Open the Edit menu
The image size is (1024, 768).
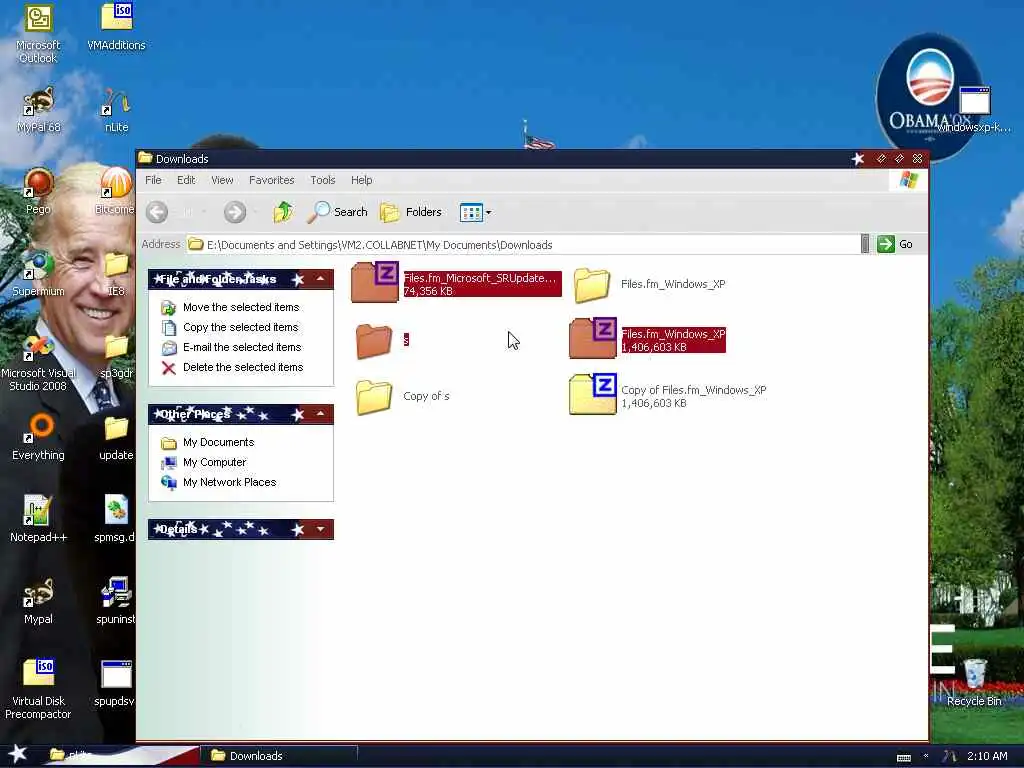(x=186, y=180)
